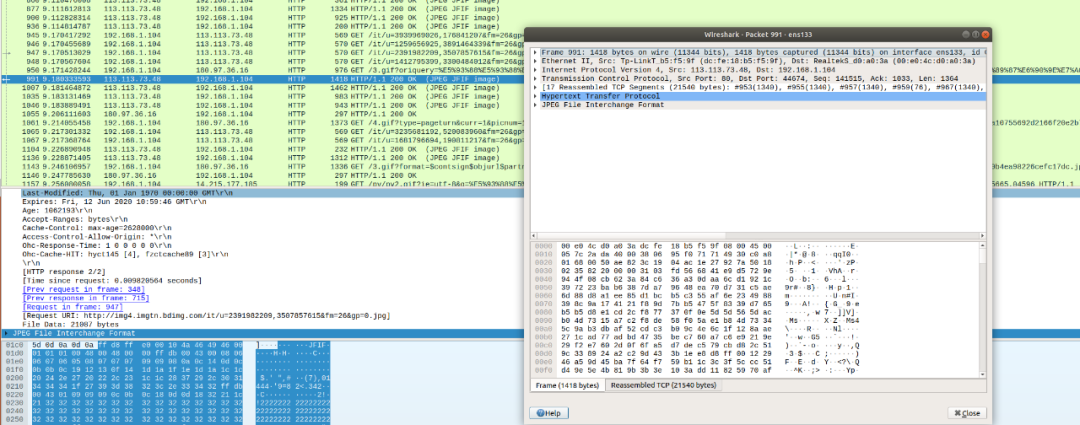
Task: Close the Packet 991 window via title bar
Action: pos(986,34)
